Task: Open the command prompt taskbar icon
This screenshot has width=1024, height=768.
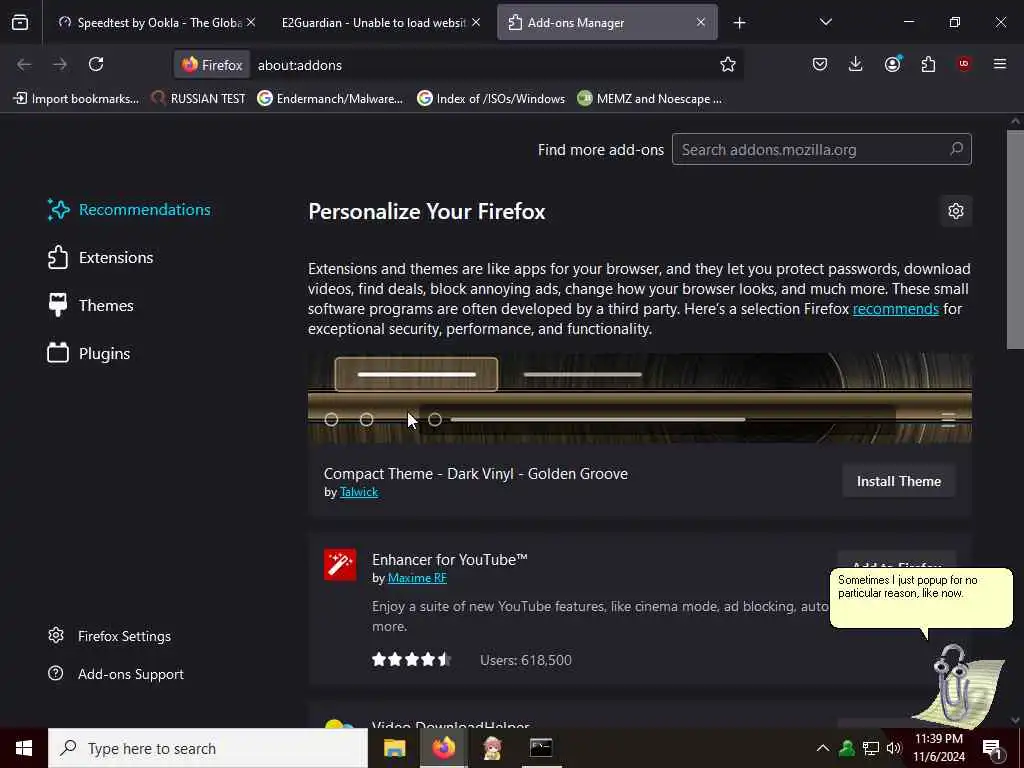Action: pyautogui.click(x=541, y=748)
